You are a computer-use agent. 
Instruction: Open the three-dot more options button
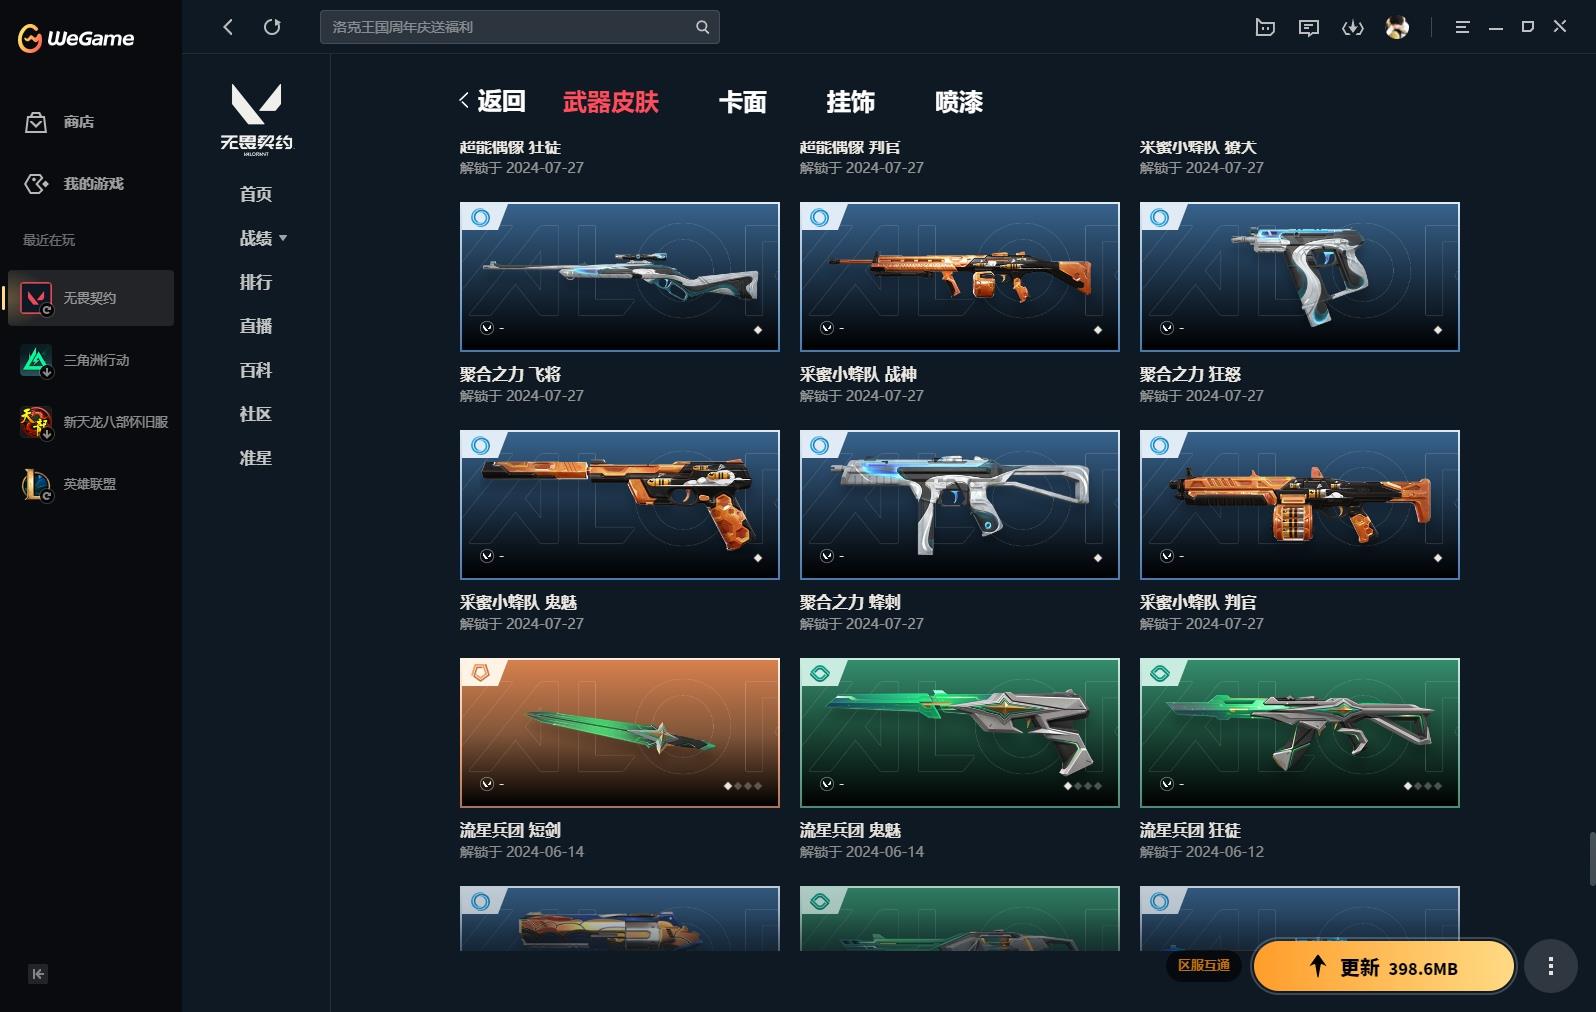click(x=1550, y=966)
